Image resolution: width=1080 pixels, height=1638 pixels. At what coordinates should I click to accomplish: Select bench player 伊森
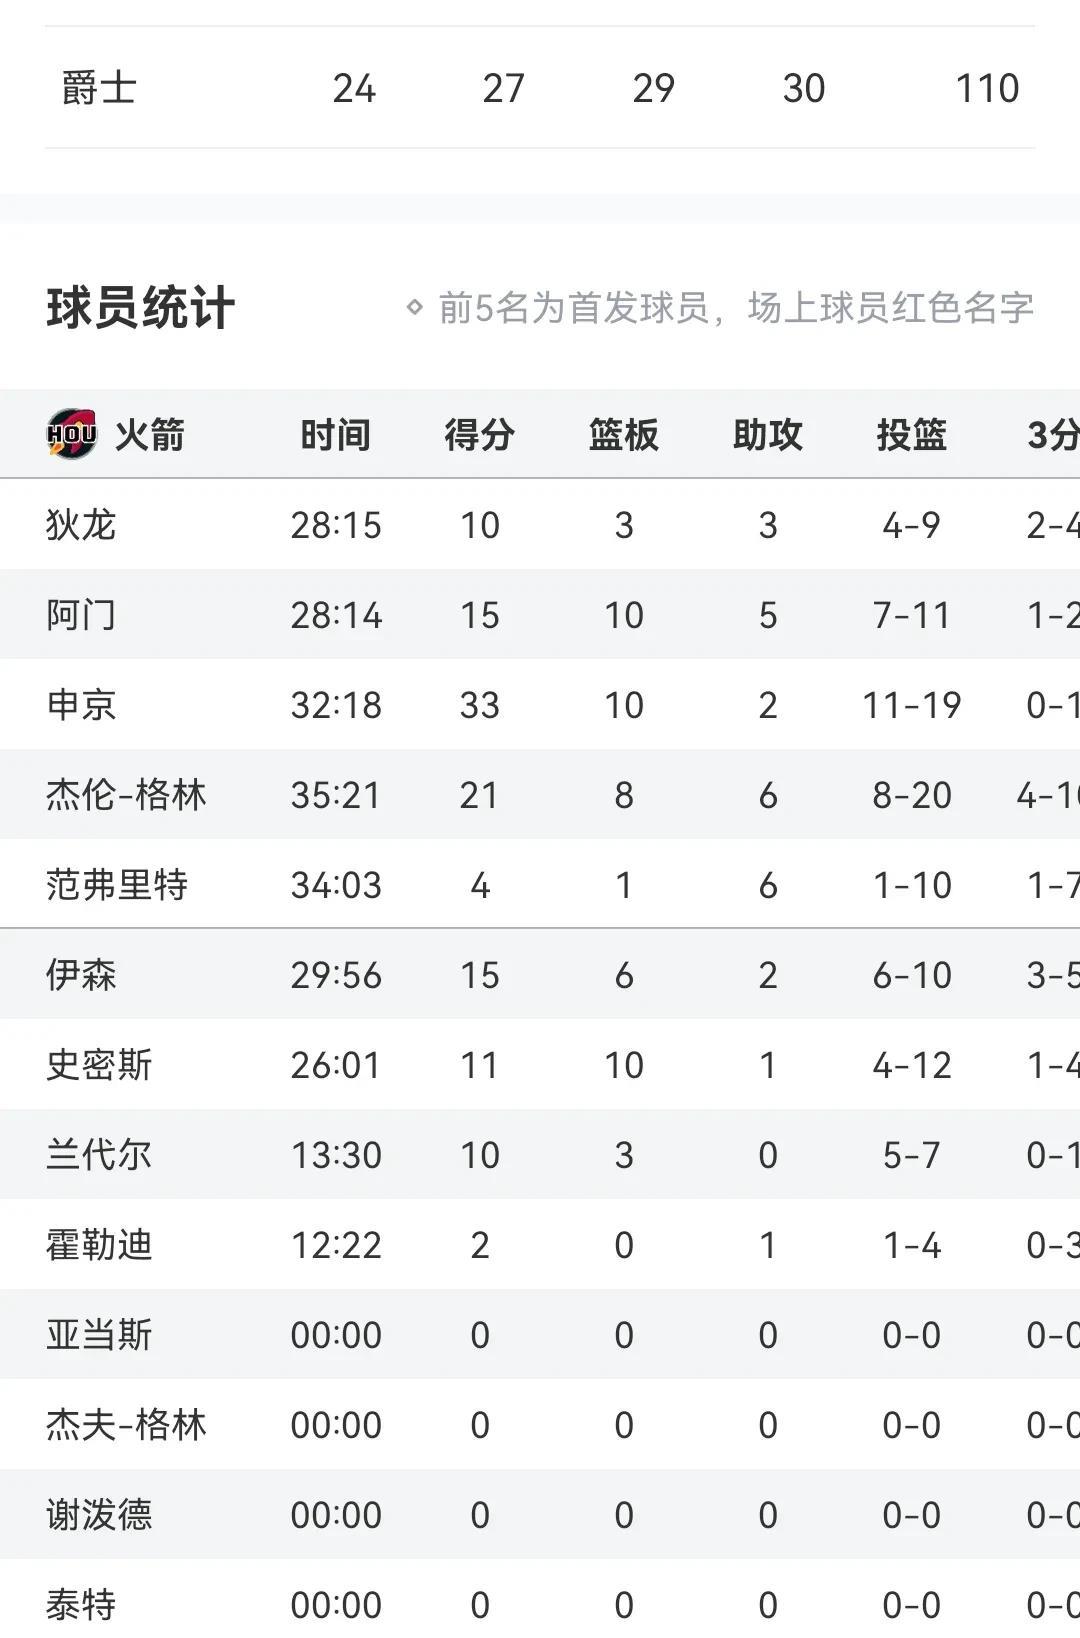tap(81, 975)
